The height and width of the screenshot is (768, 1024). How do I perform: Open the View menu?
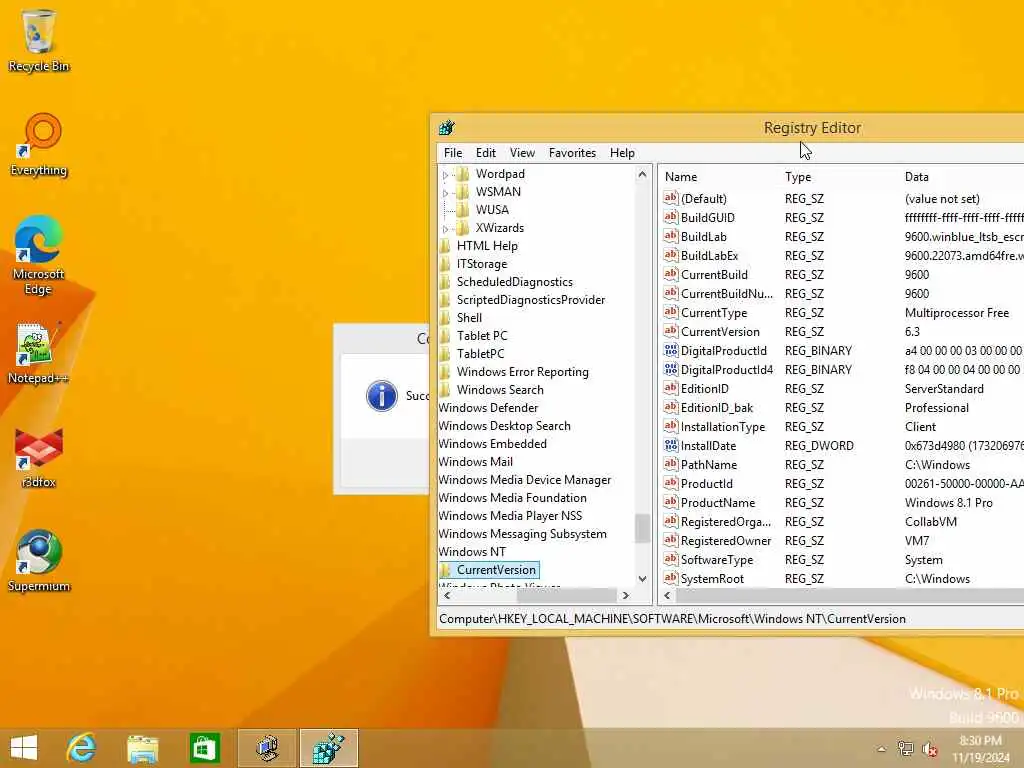click(522, 153)
